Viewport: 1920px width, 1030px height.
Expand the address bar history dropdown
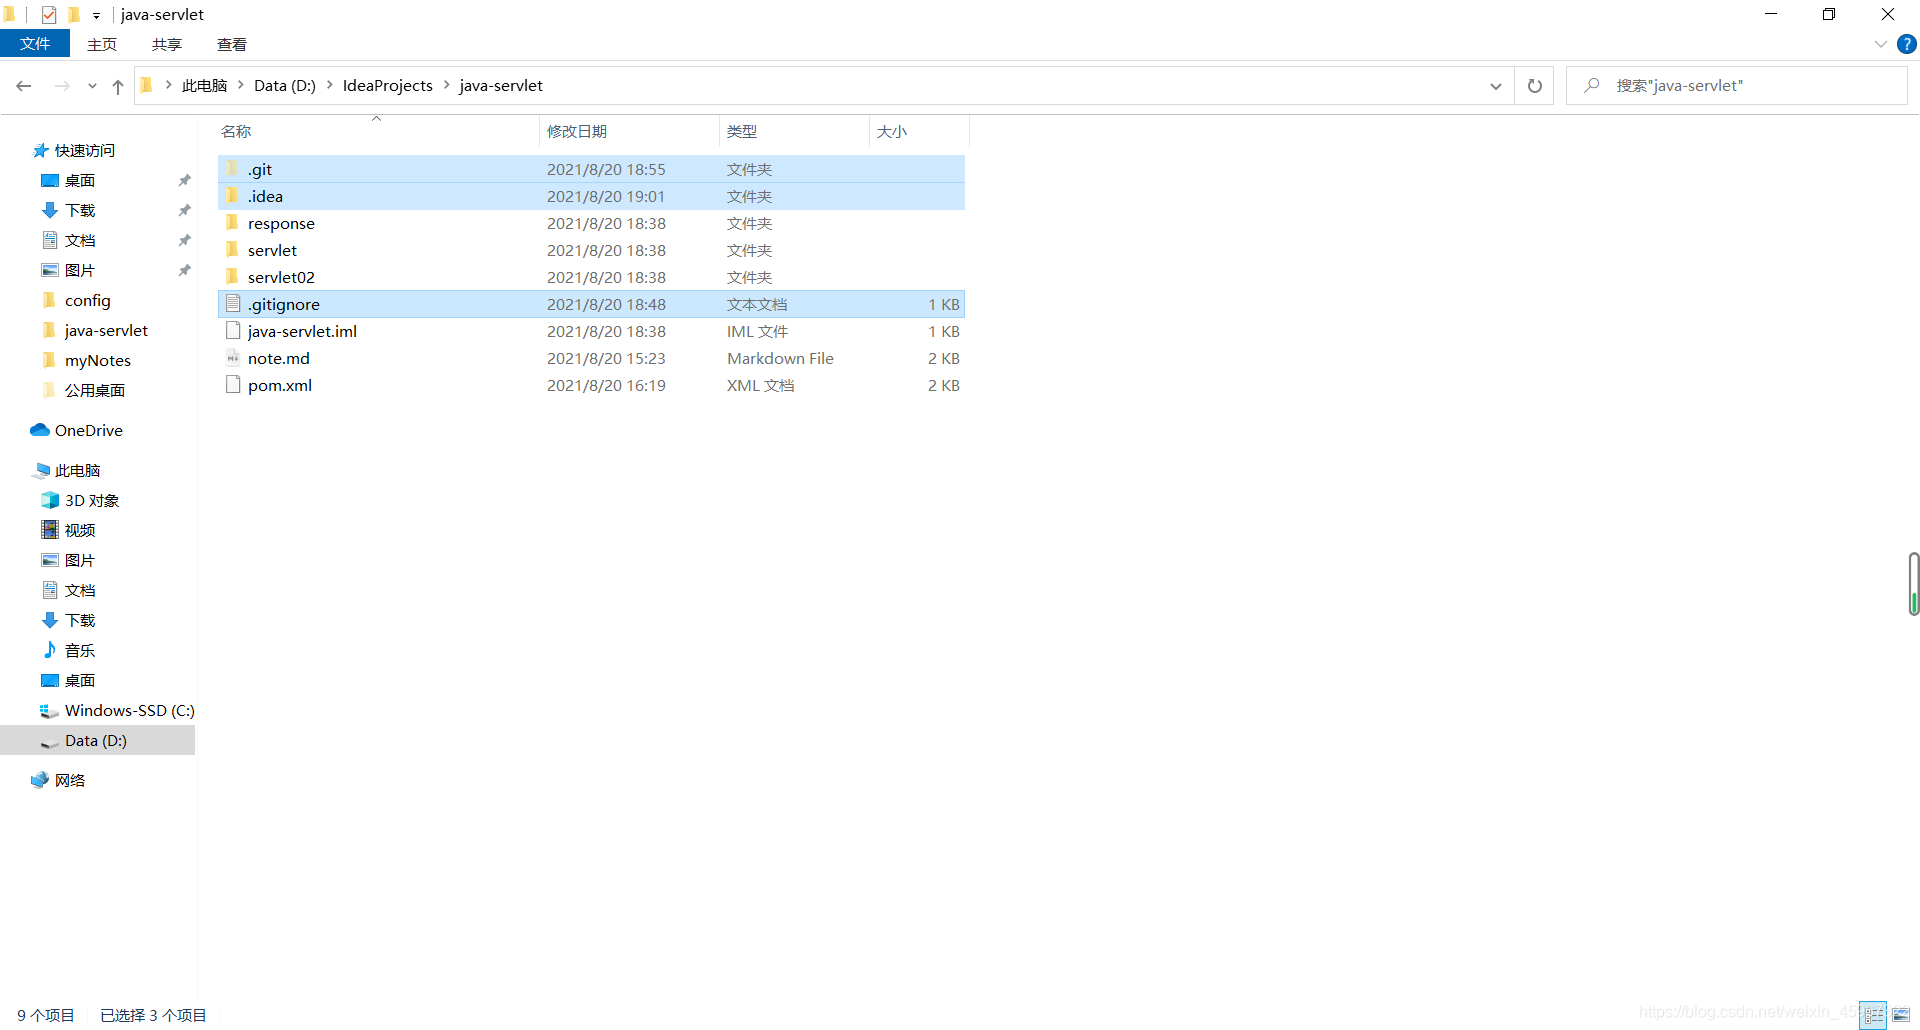click(1496, 86)
